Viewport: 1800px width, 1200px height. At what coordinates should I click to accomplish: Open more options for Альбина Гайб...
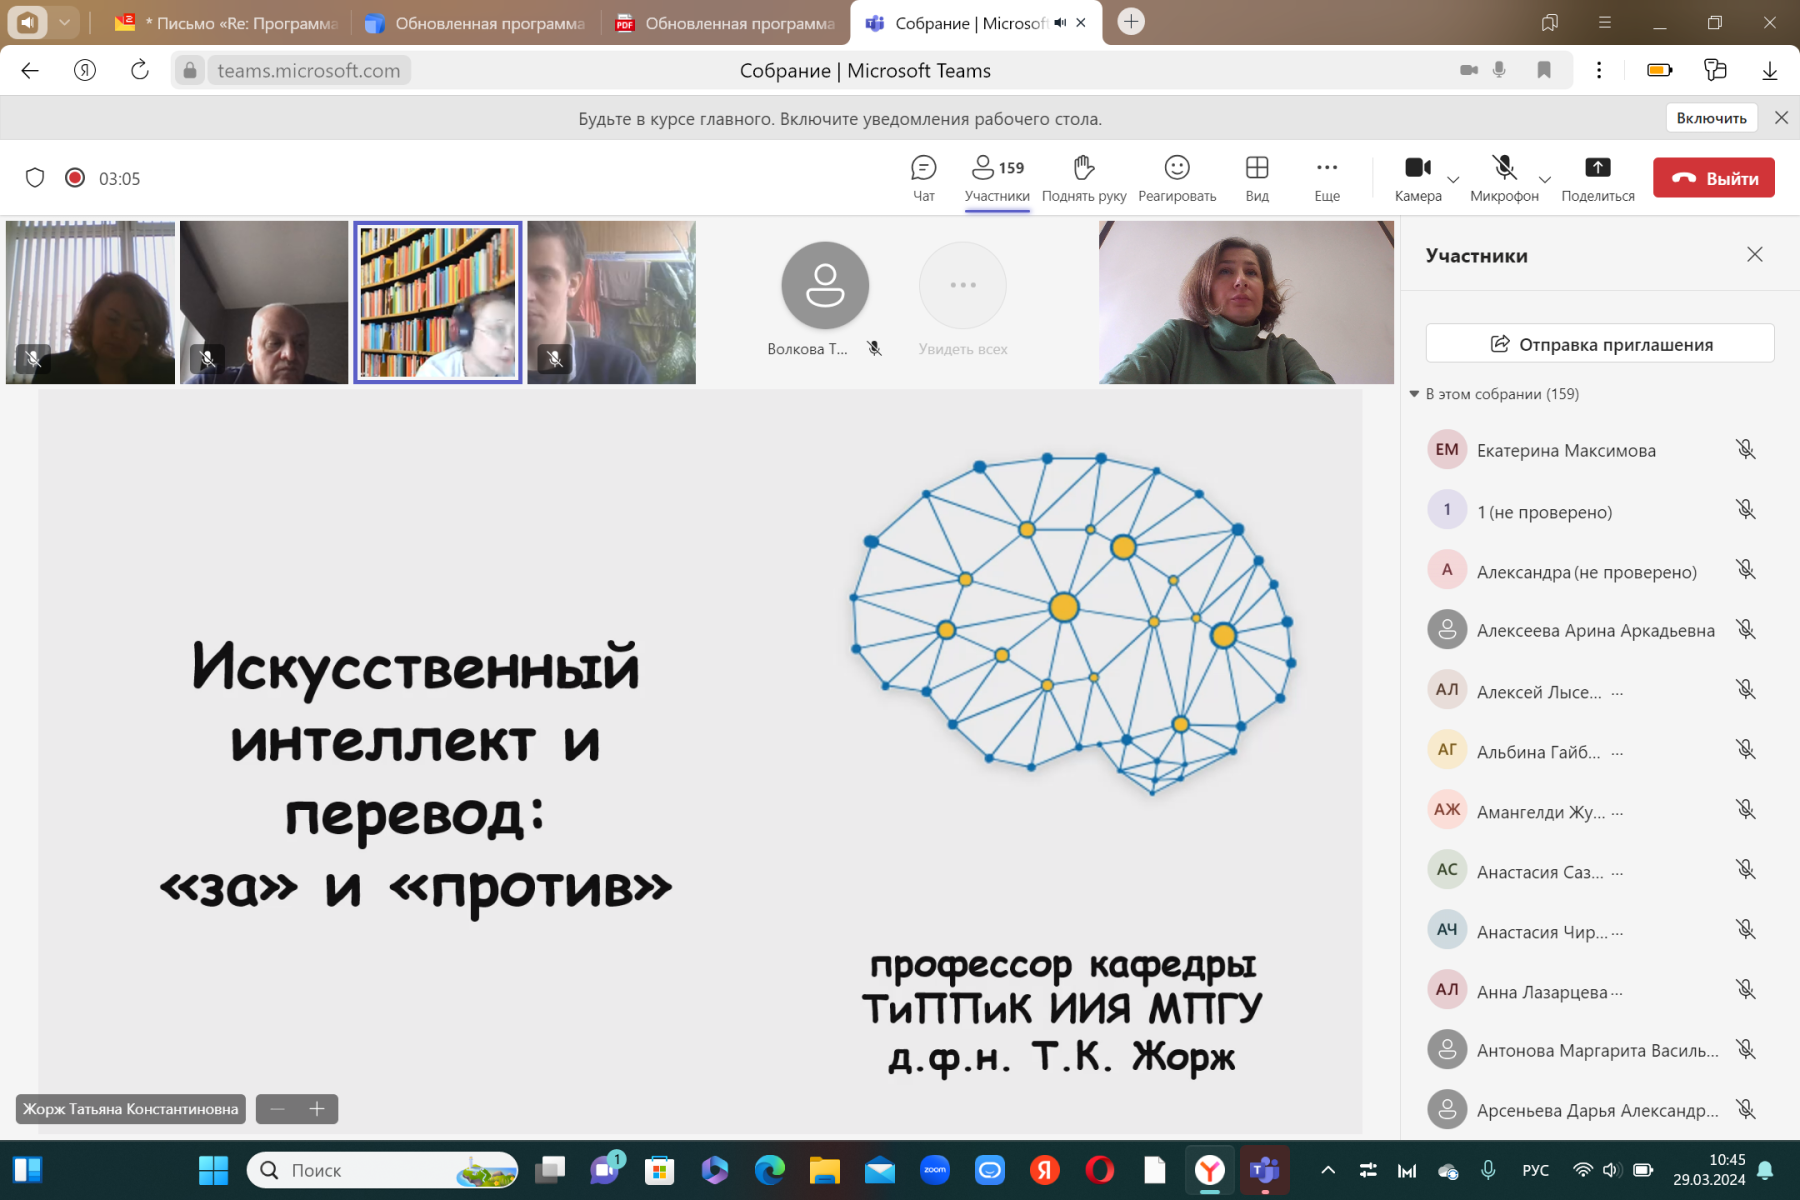[x=1618, y=752]
